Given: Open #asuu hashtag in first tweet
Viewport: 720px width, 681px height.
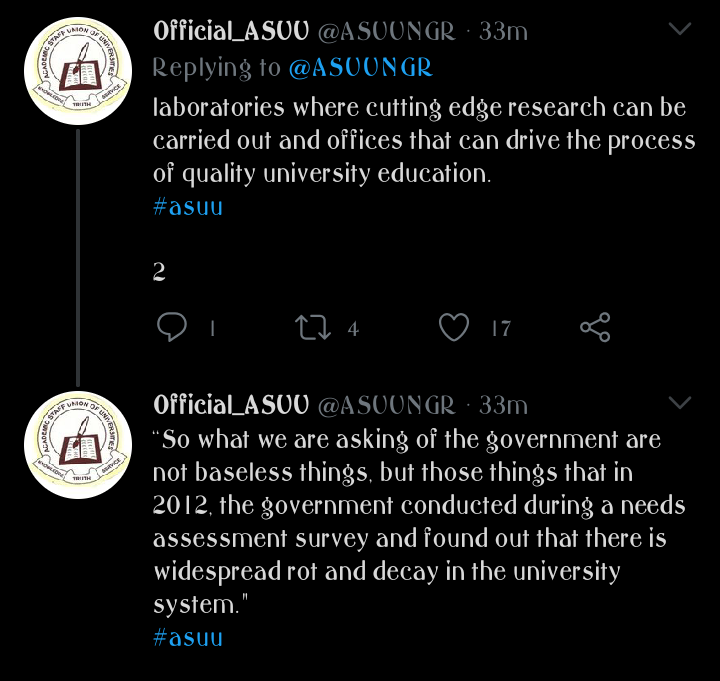Looking at the screenshot, I should coord(188,207).
